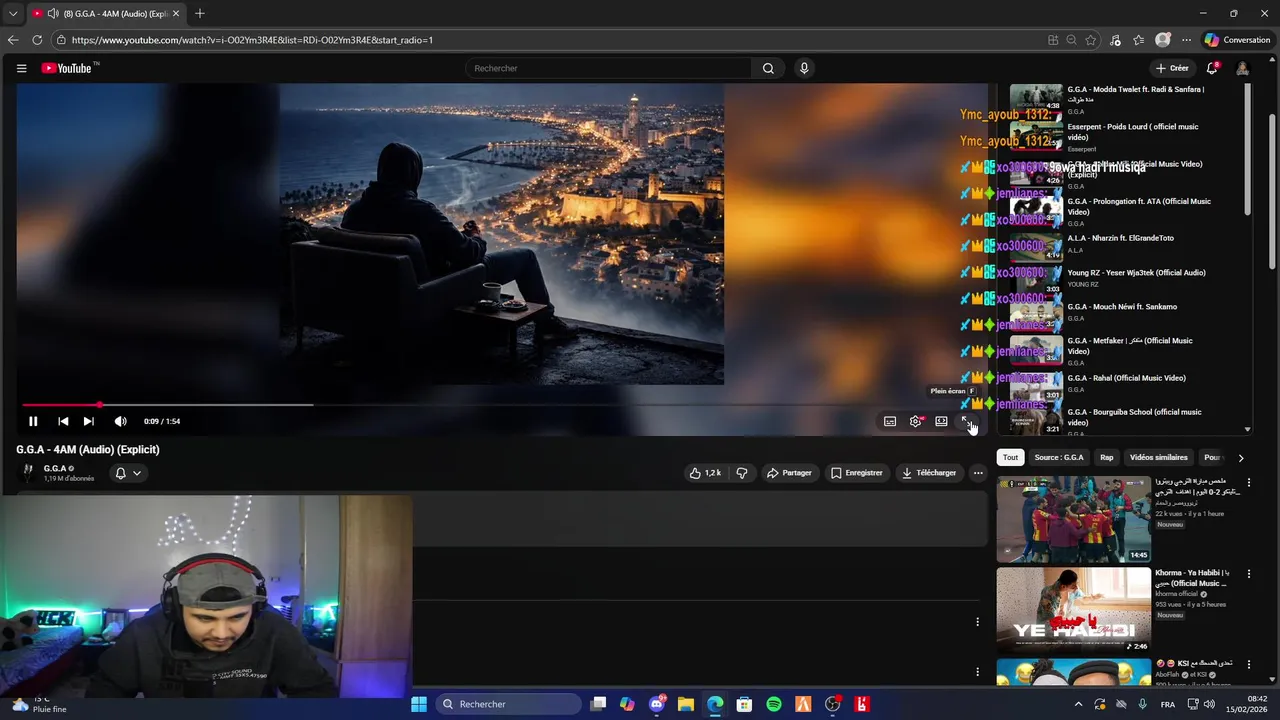Click the browser address bar URL
Viewport: 1280px width, 720px height.
[252, 40]
